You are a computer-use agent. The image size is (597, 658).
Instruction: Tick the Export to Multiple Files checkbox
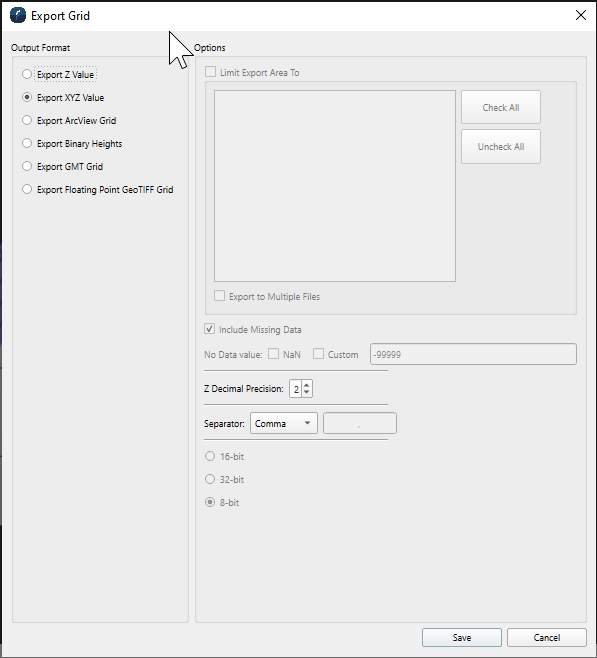[x=219, y=296]
